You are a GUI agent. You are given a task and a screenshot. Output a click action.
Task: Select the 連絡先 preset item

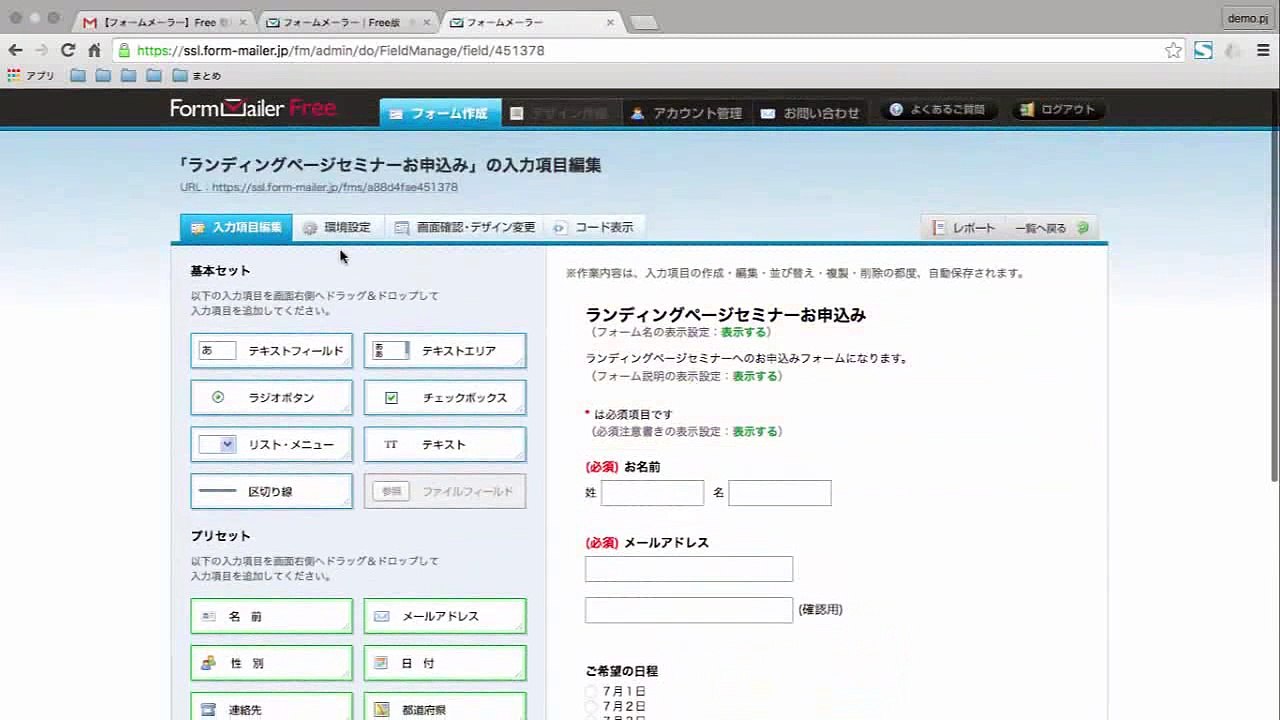tap(272, 707)
